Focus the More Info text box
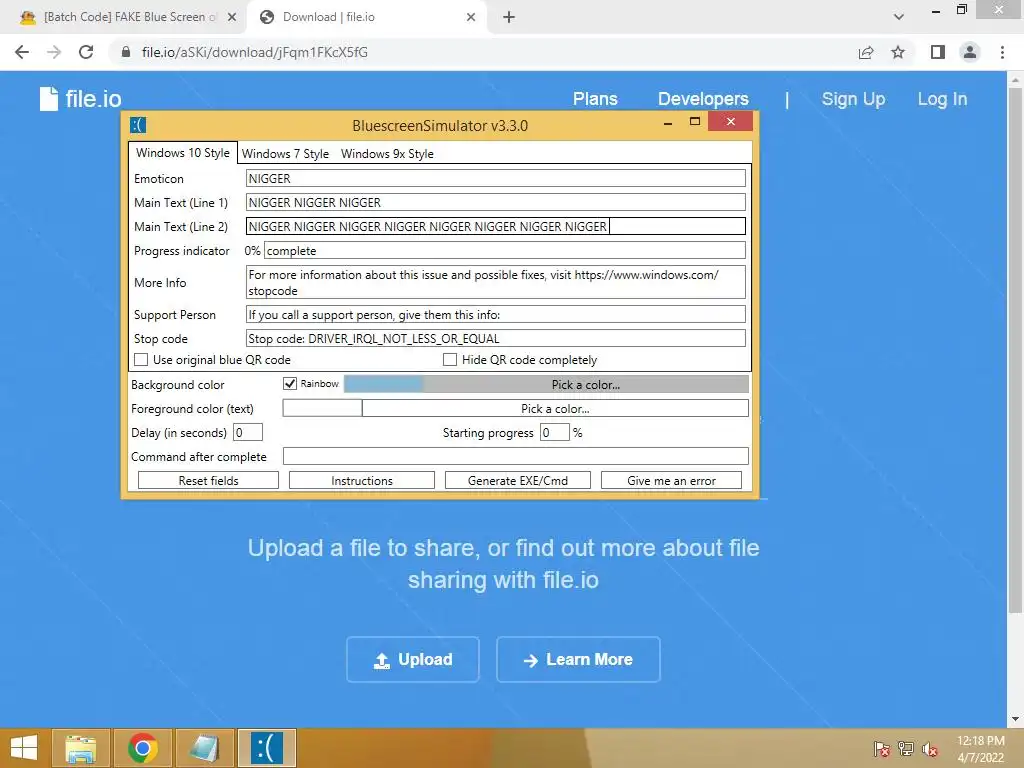Viewport: 1024px width, 768px height. pos(496,282)
